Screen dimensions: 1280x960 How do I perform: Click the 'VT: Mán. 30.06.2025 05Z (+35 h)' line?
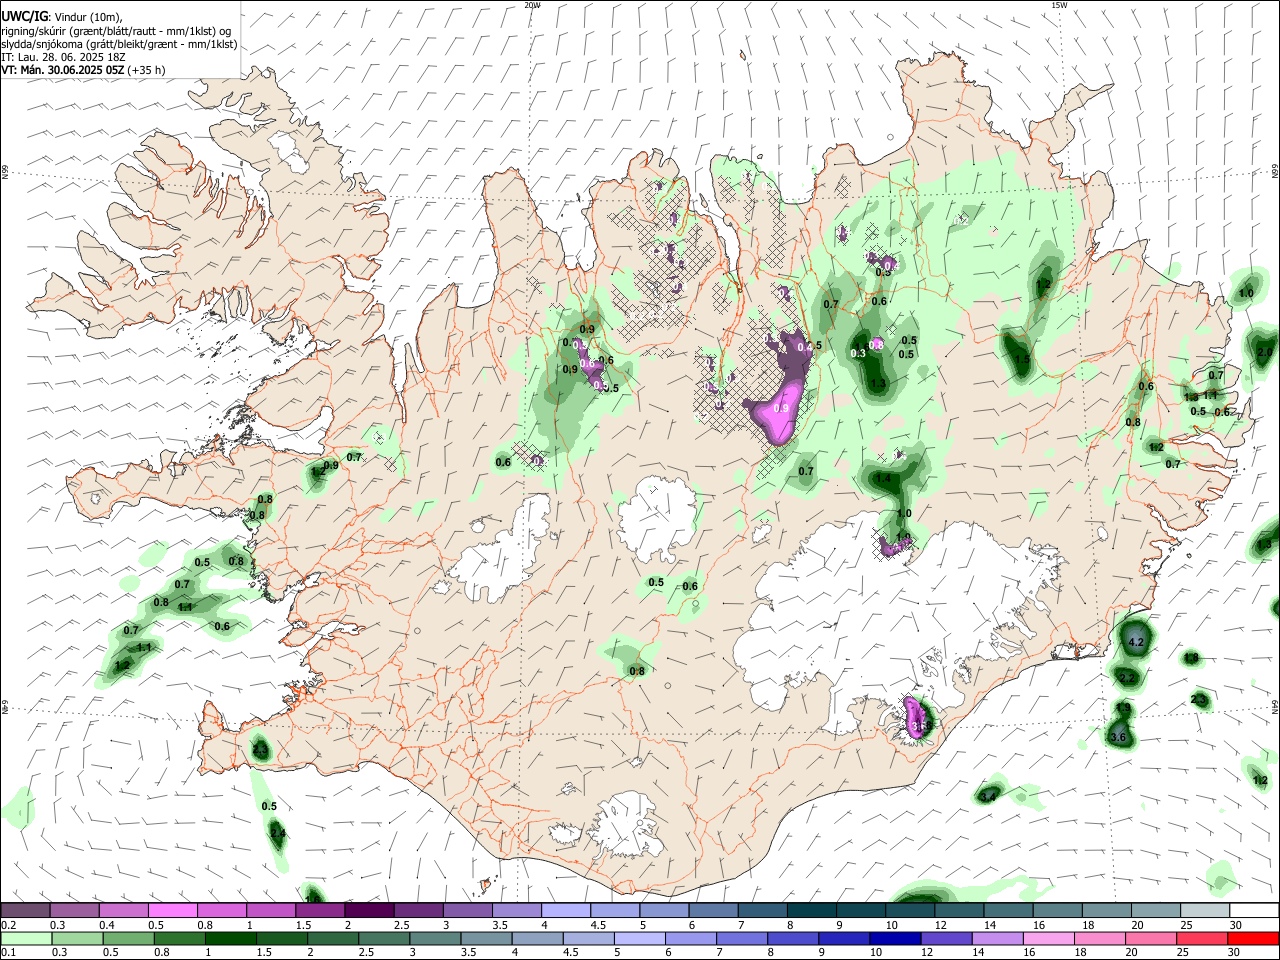[84, 70]
